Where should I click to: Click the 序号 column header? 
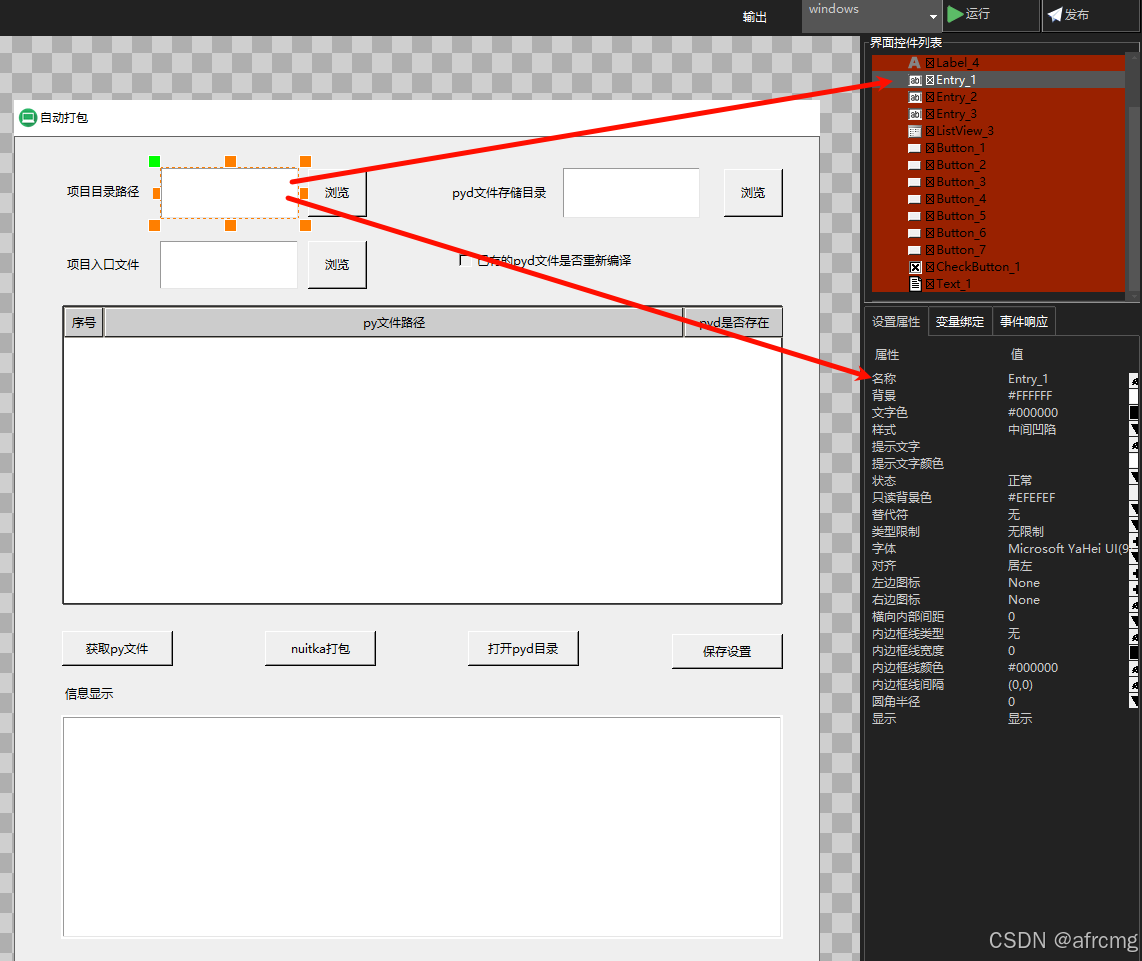(84, 322)
